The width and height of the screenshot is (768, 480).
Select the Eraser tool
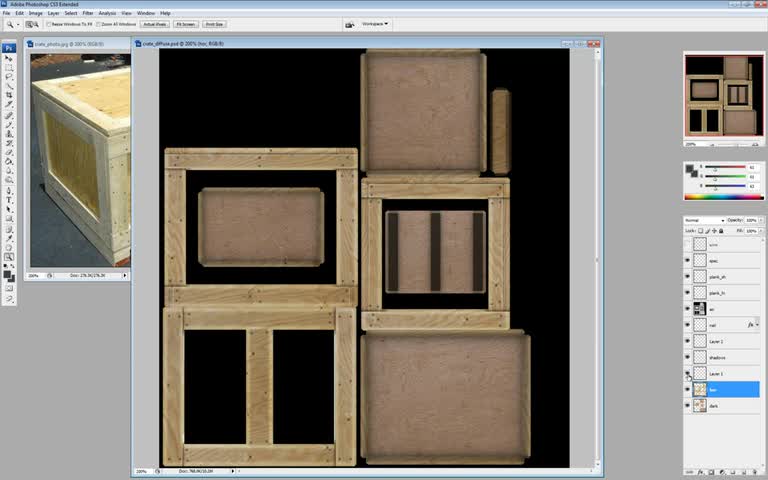[9, 151]
